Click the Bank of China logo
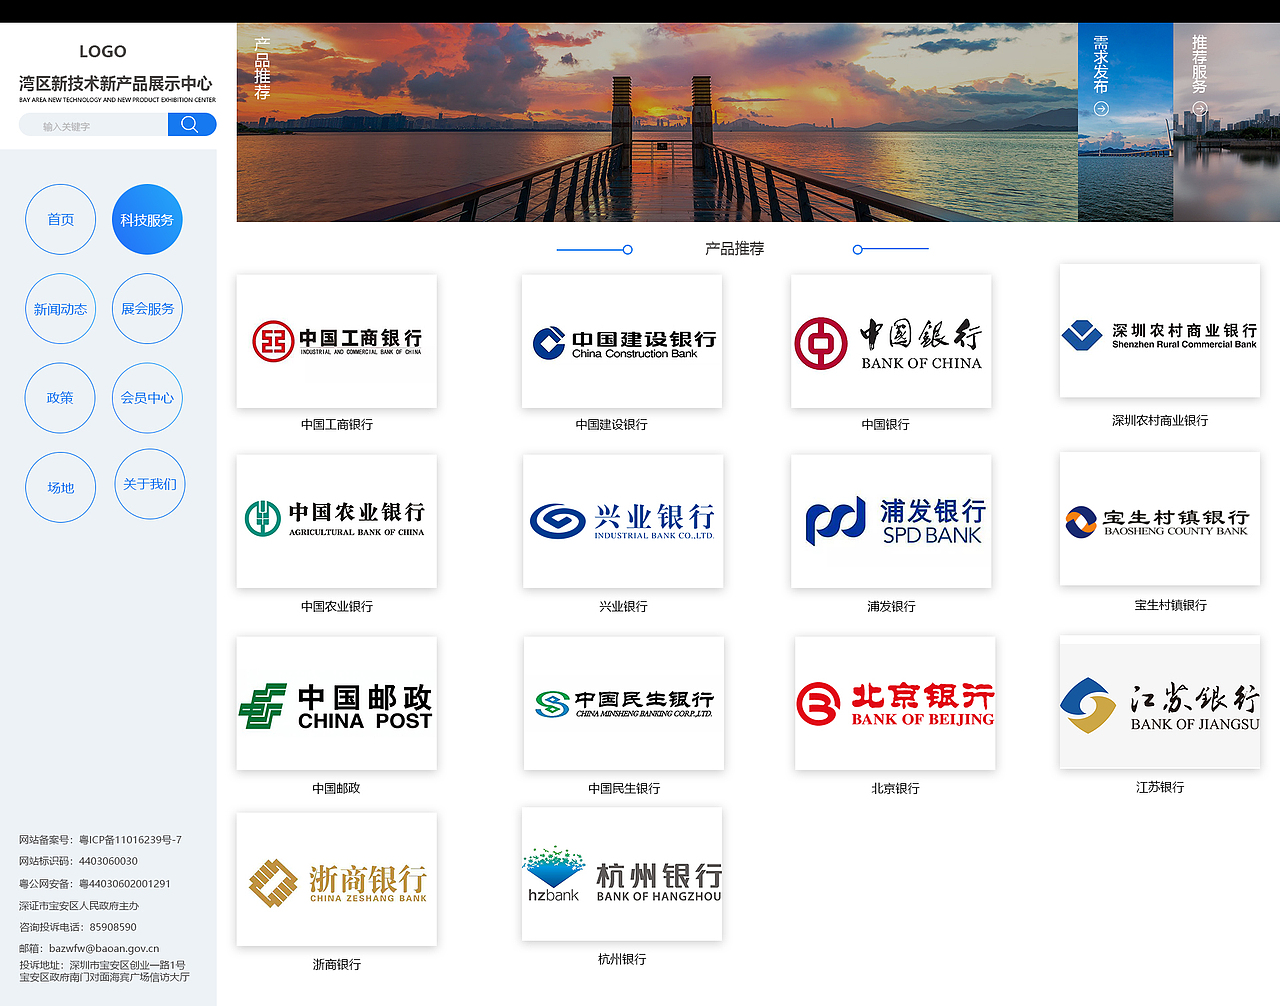Image resolution: width=1280 pixels, height=1006 pixels. tap(890, 340)
